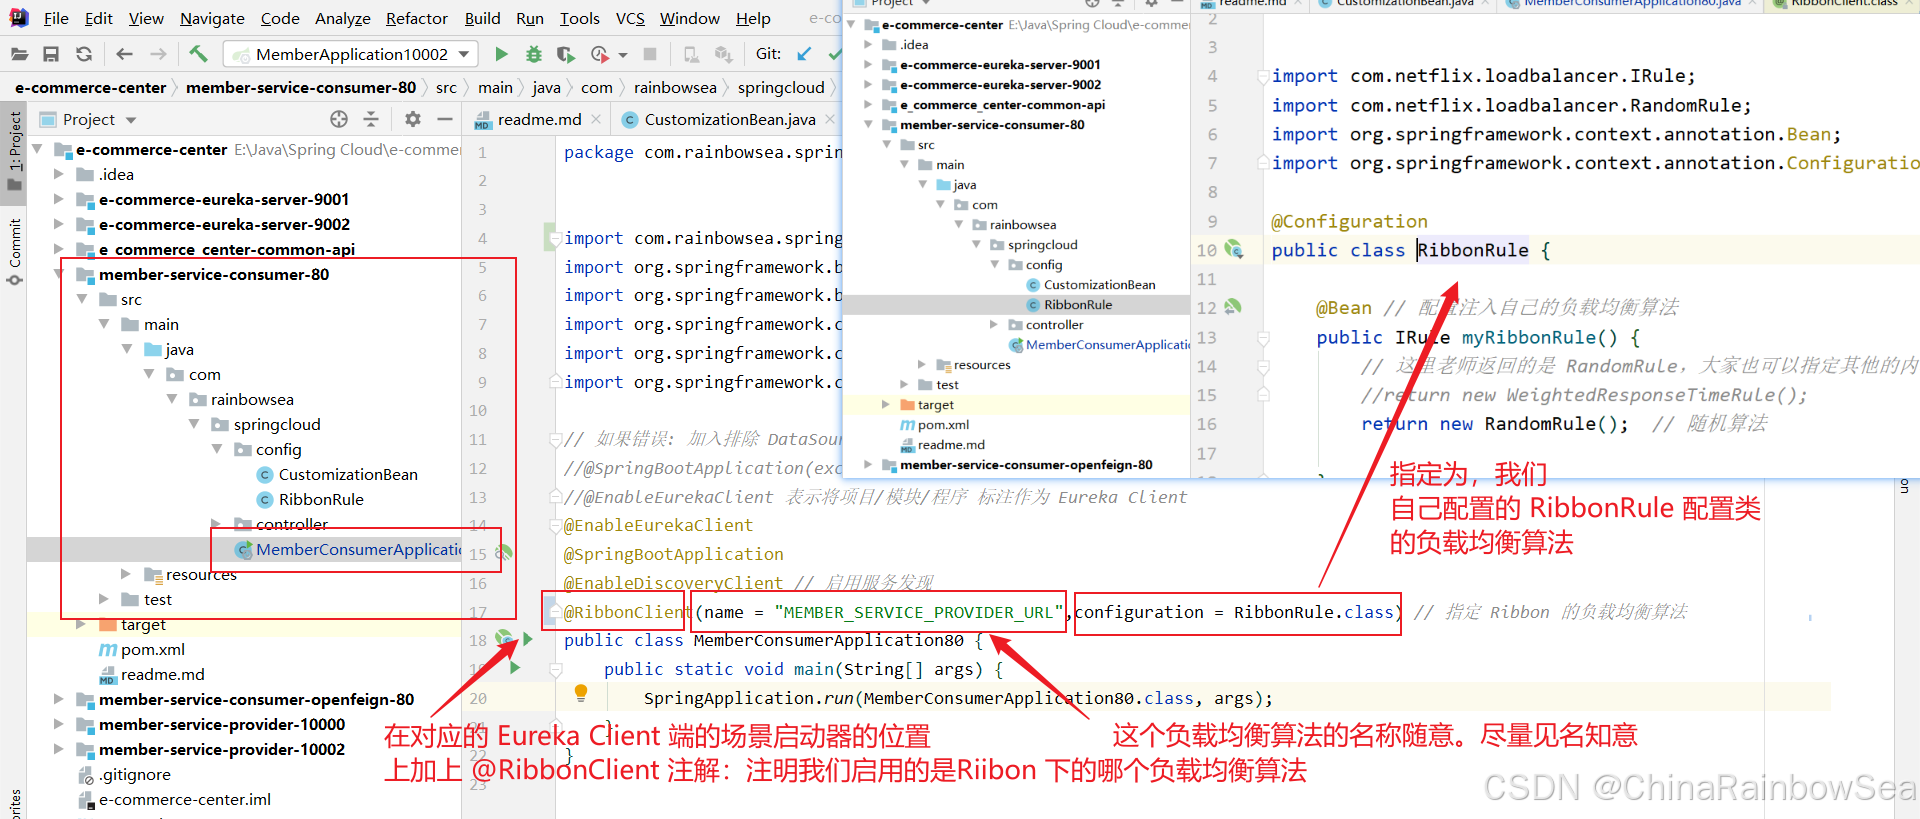Click the yellow lightbulb intention icon

[581, 692]
